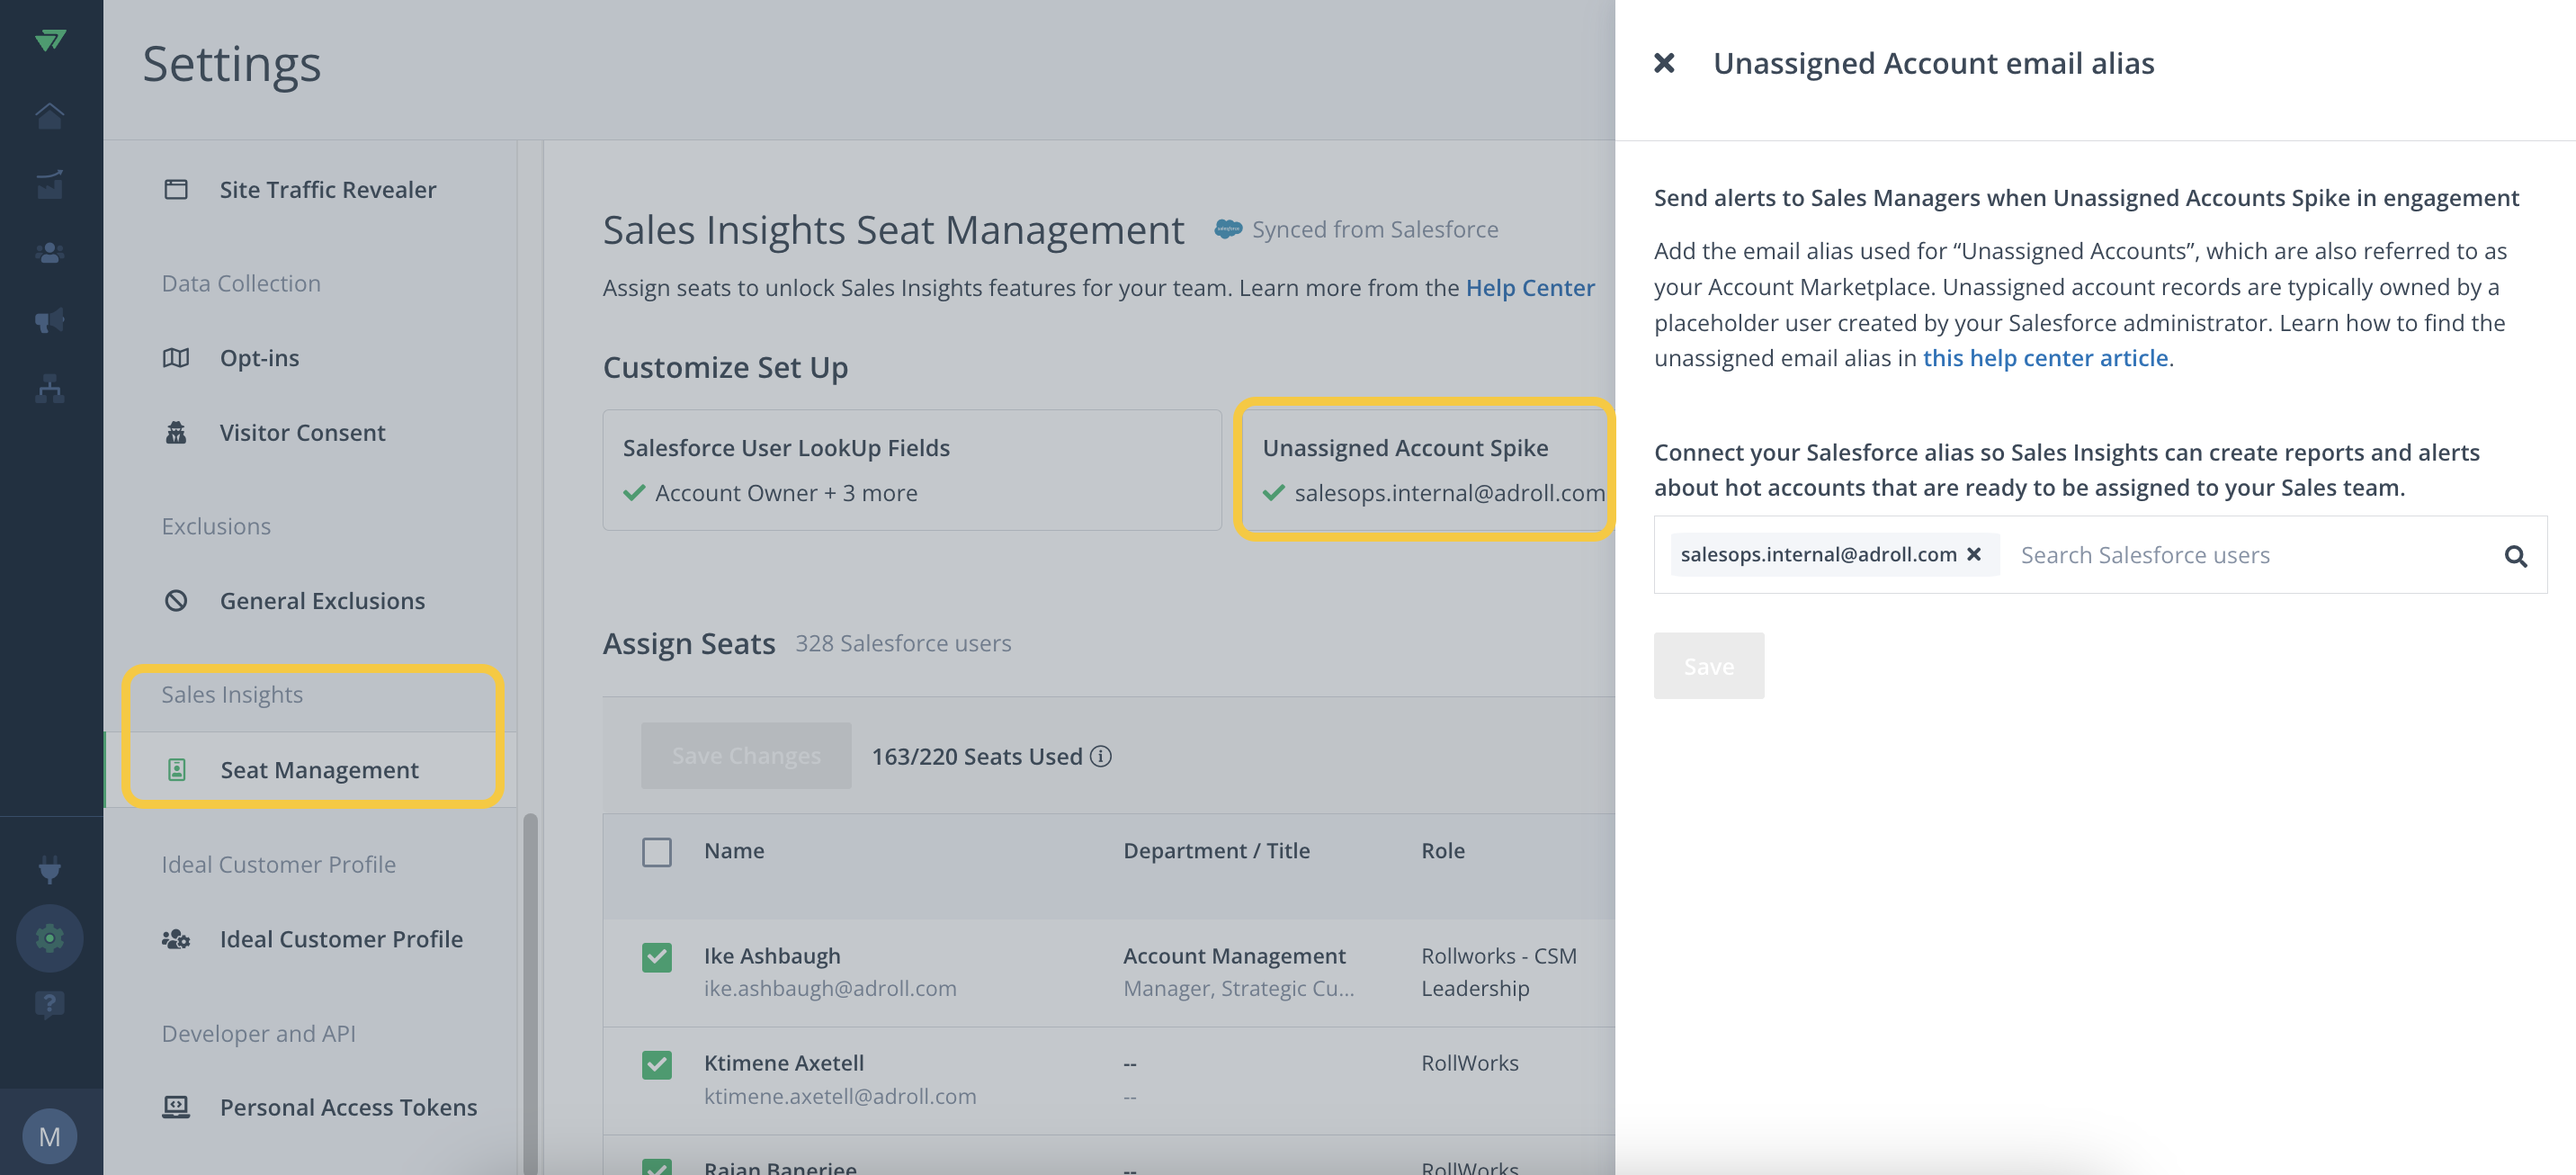Open the help question mark icon
Viewport: 2576px width, 1175px height.
click(x=50, y=1004)
